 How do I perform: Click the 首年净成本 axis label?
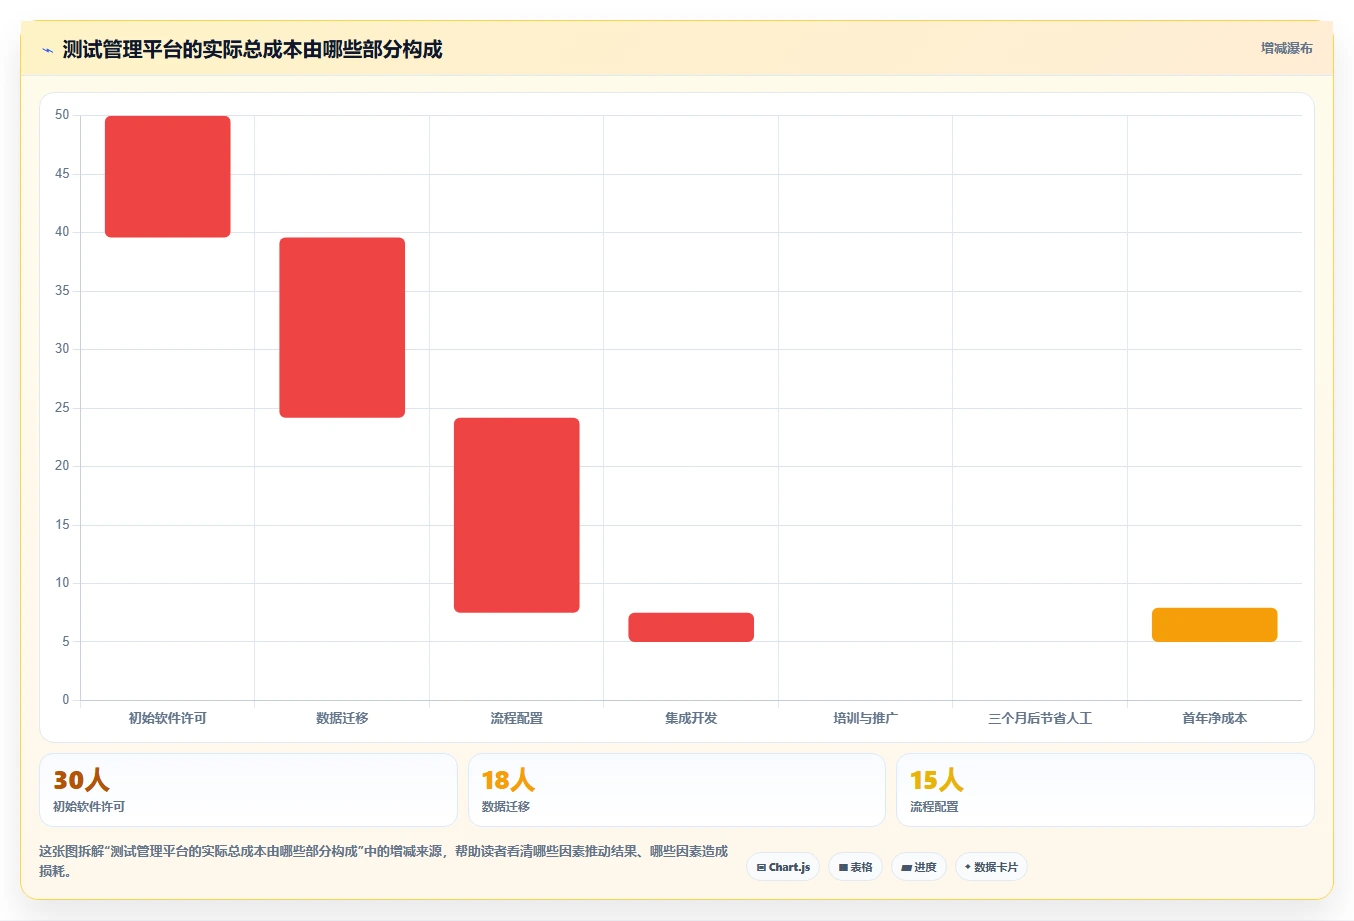[x=1215, y=718]
